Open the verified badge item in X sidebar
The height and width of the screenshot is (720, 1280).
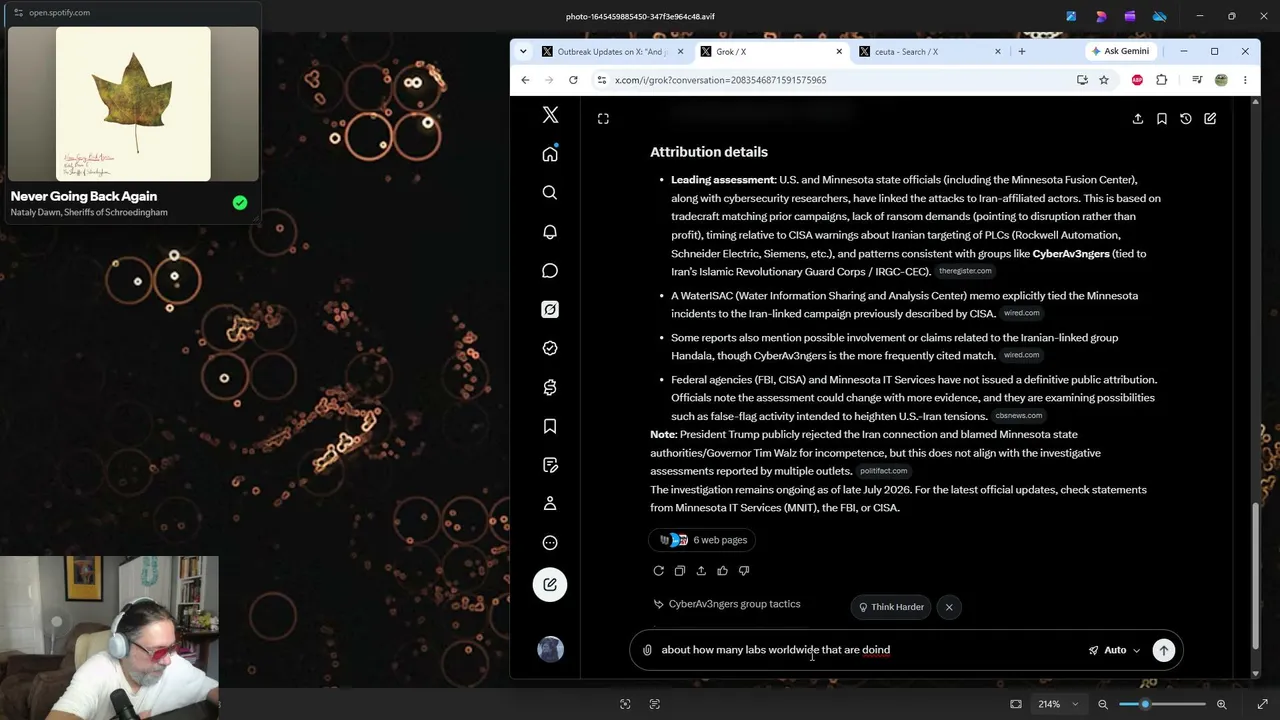(x=550, y=348)
